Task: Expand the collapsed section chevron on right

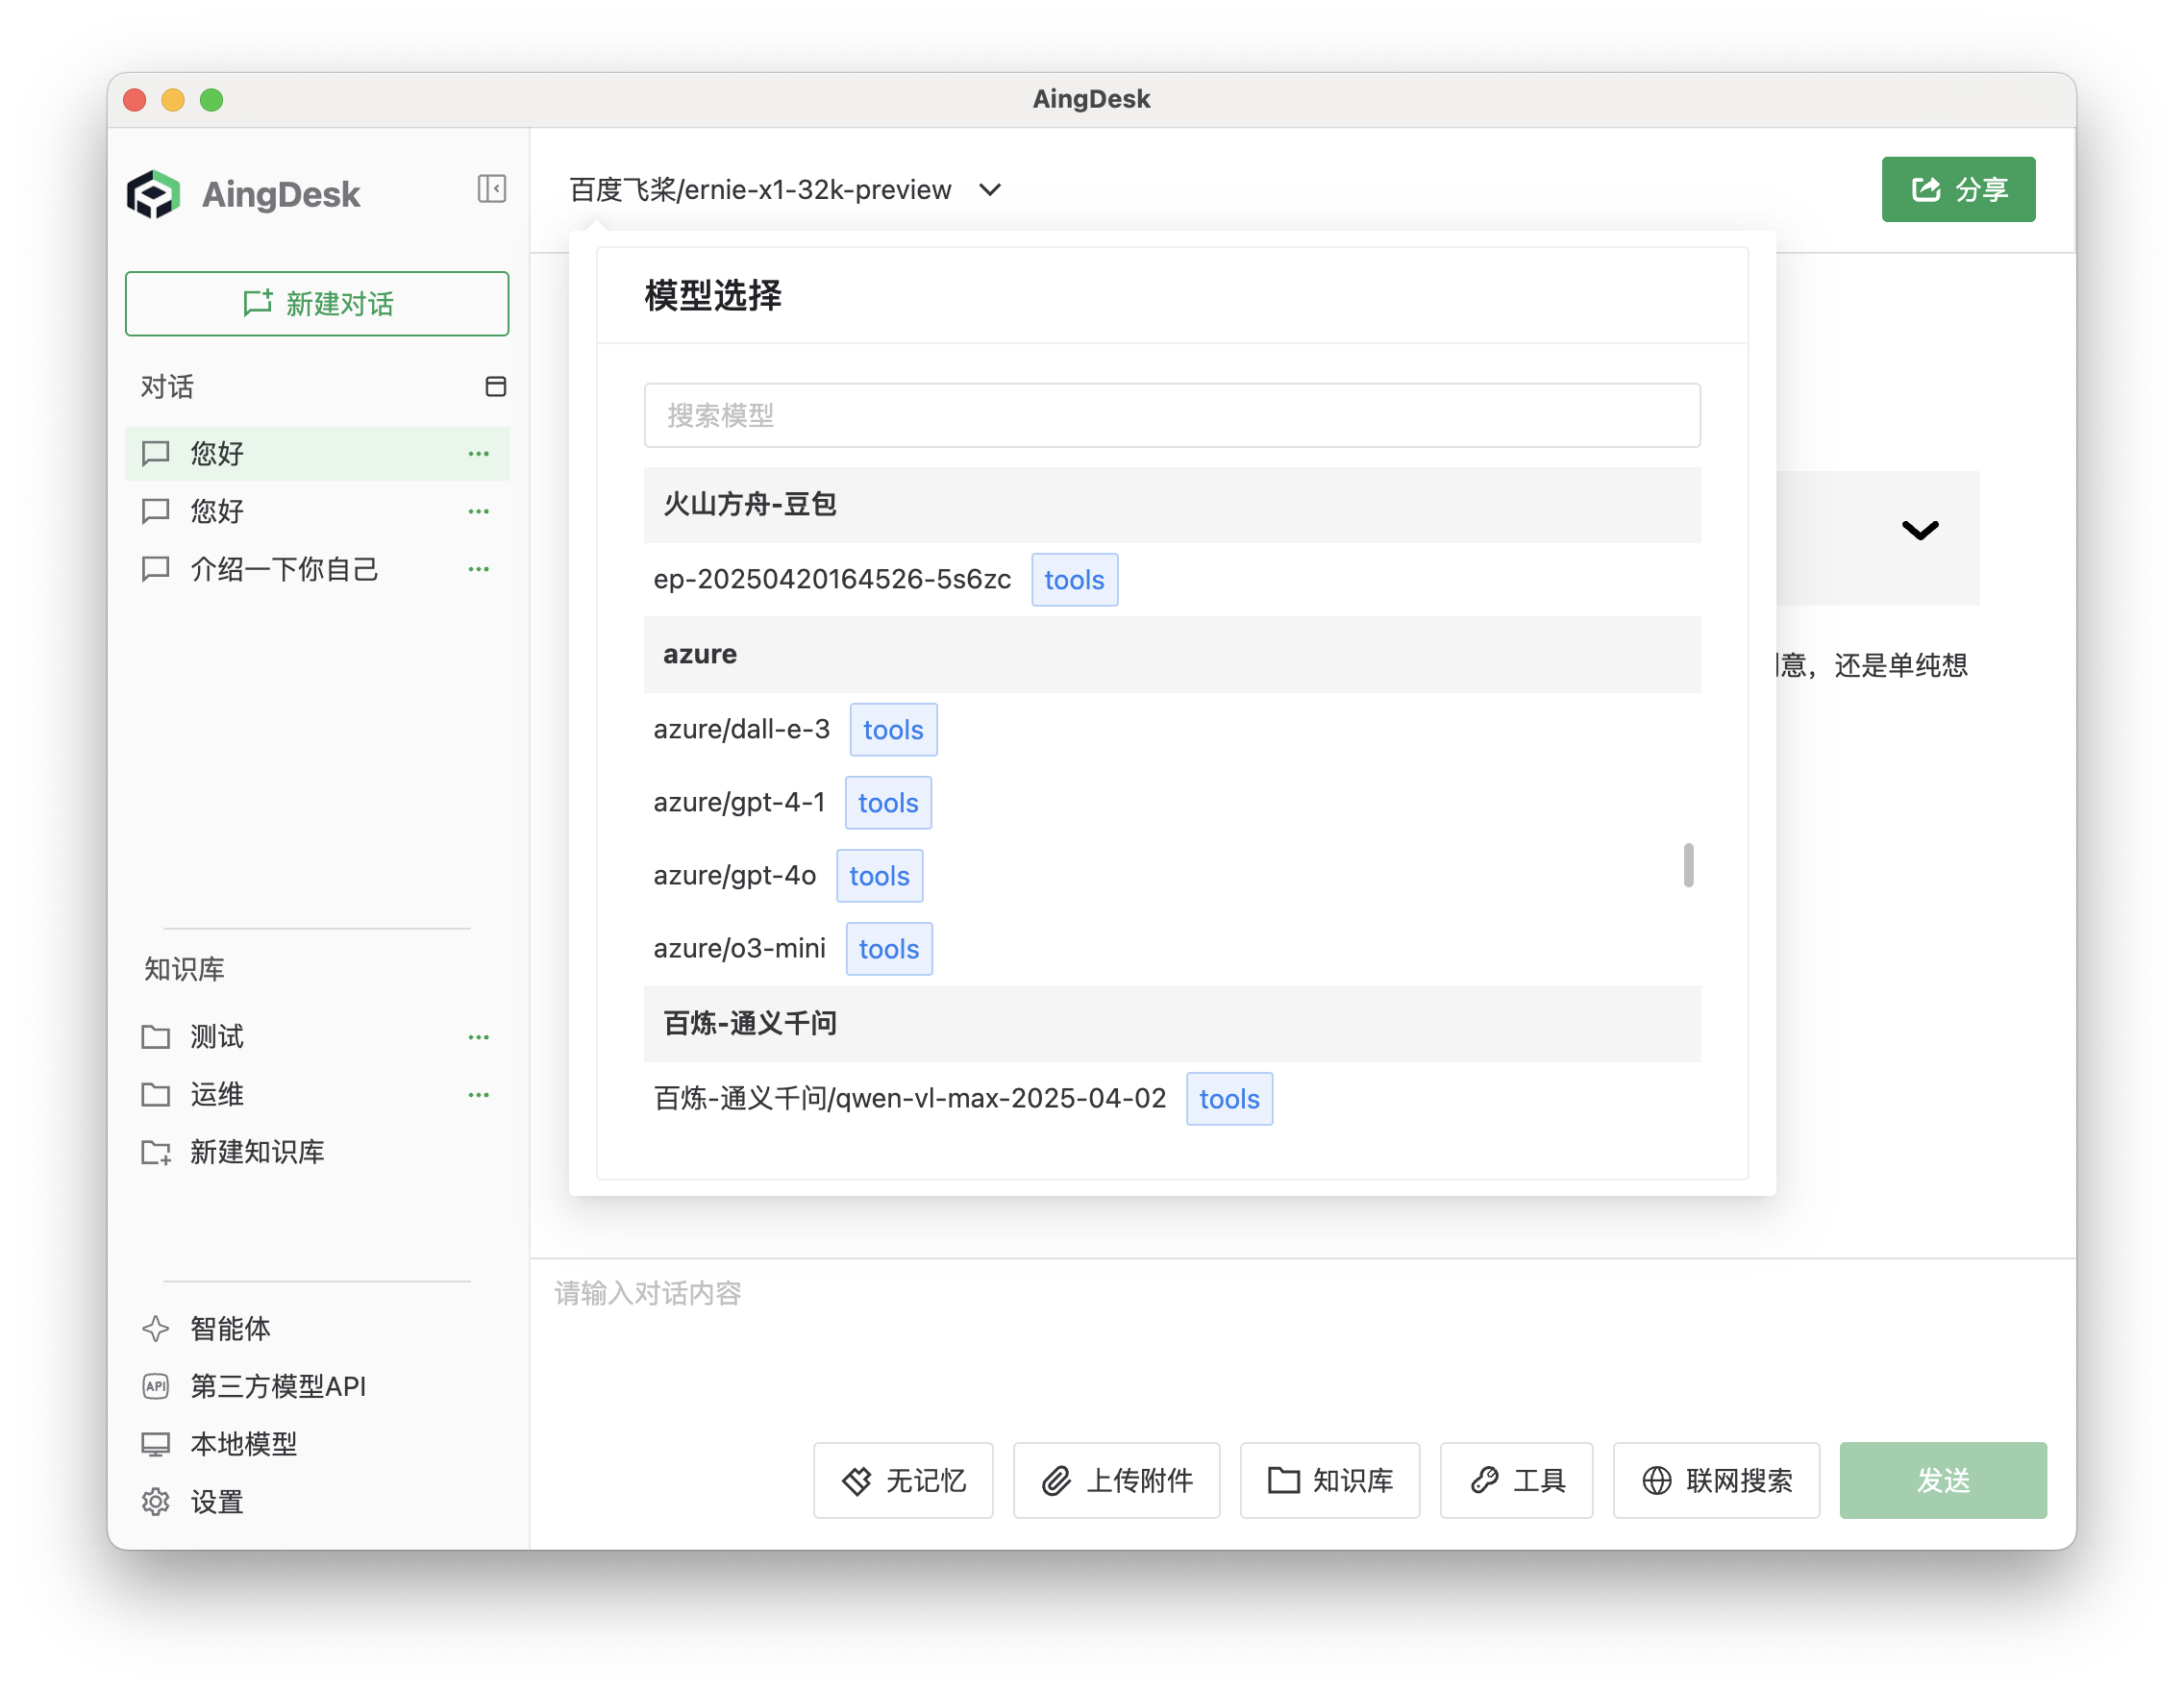Action: [x=1919, y=530]
